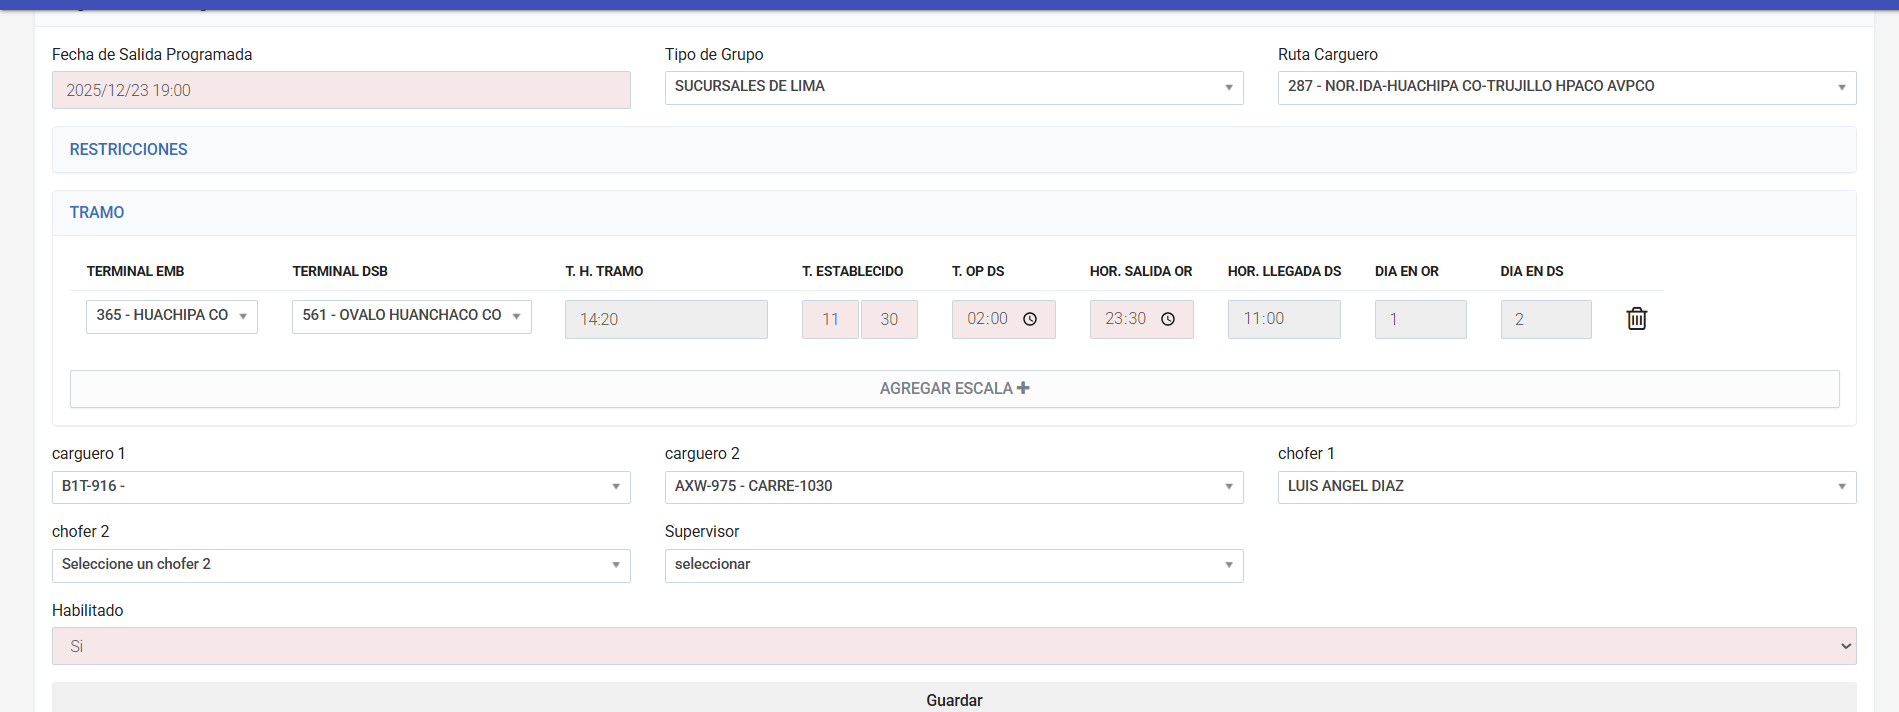Collapse the TRAMO section header

97,213
